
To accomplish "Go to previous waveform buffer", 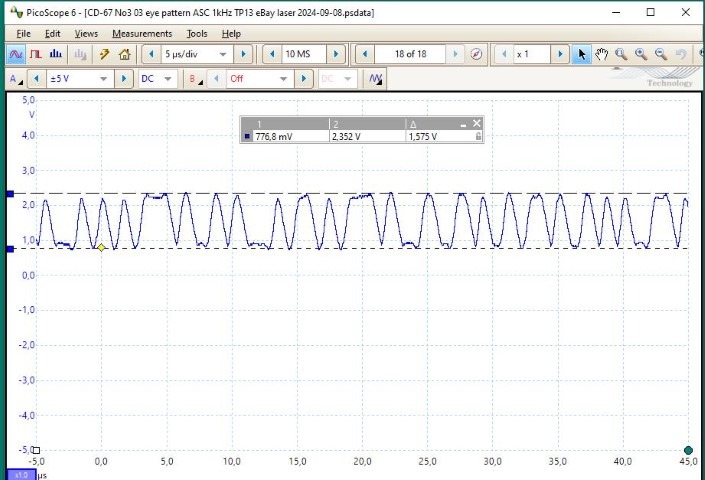I will (x=365, y=54).
